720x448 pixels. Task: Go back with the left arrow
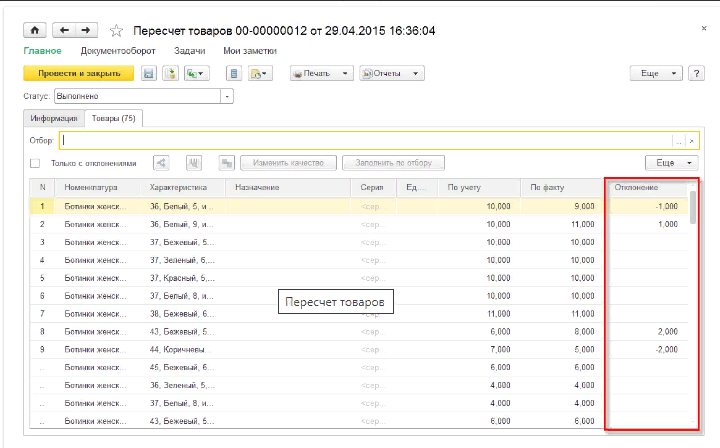tap(64, 31)
